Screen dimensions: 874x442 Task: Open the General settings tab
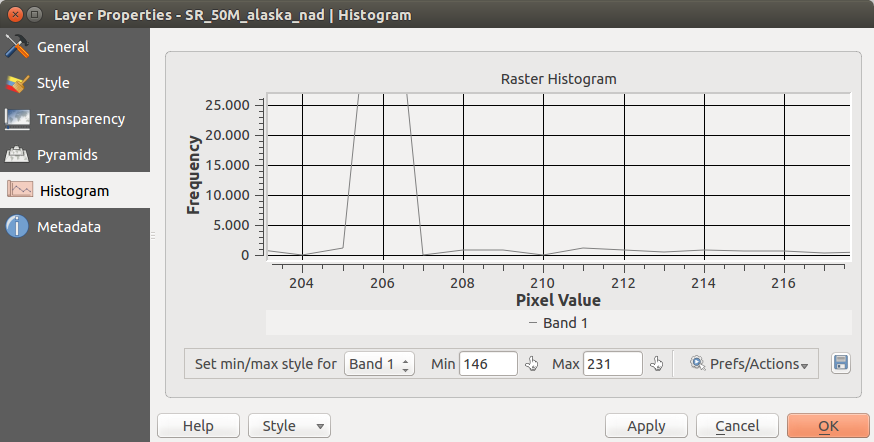(x=62, y=47)
